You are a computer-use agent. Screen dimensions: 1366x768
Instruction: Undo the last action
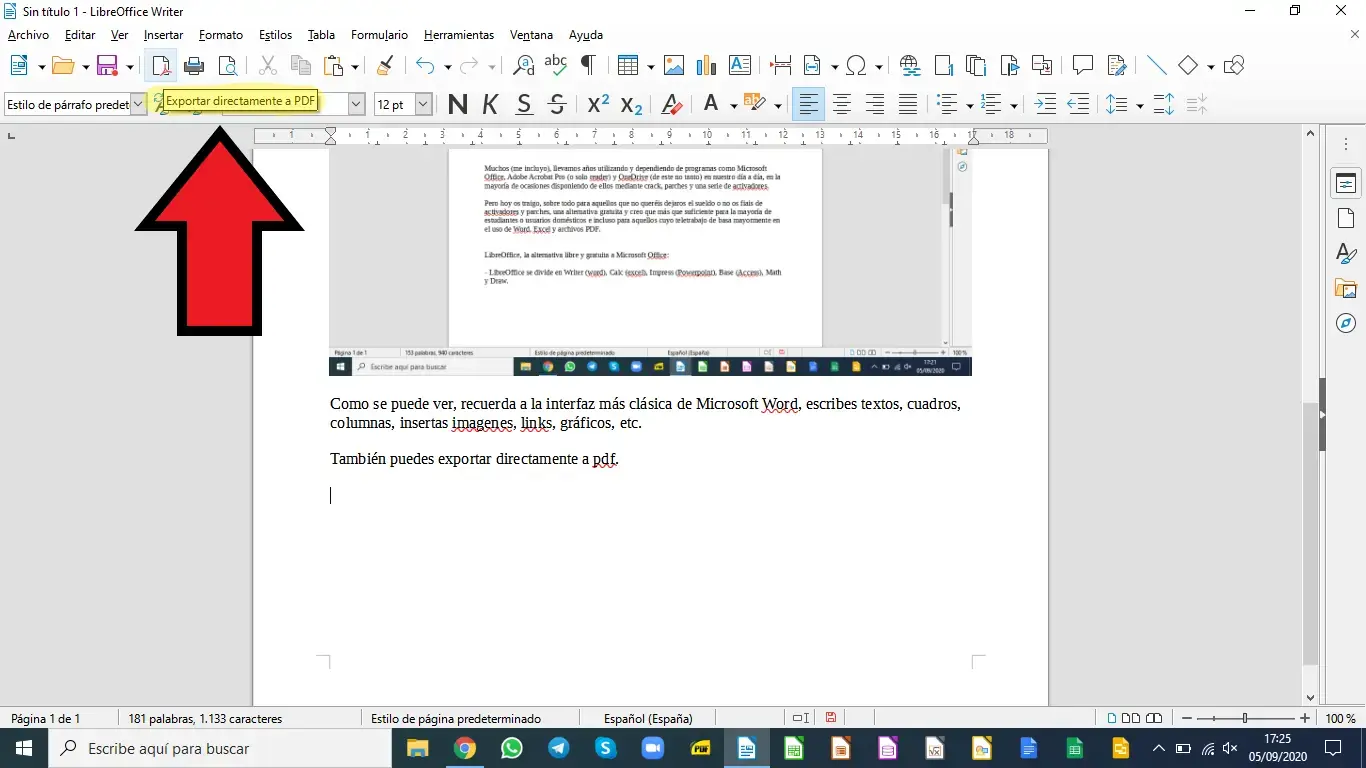click(426, 66)
